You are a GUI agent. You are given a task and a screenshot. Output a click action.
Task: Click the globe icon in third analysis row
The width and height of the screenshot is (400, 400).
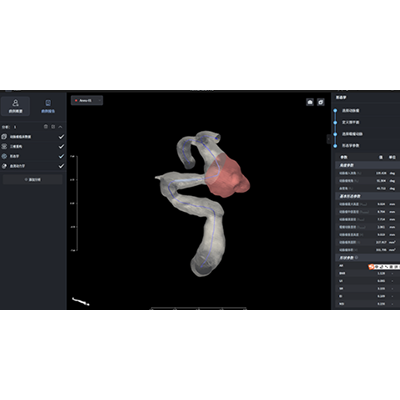tap(4, 156)
